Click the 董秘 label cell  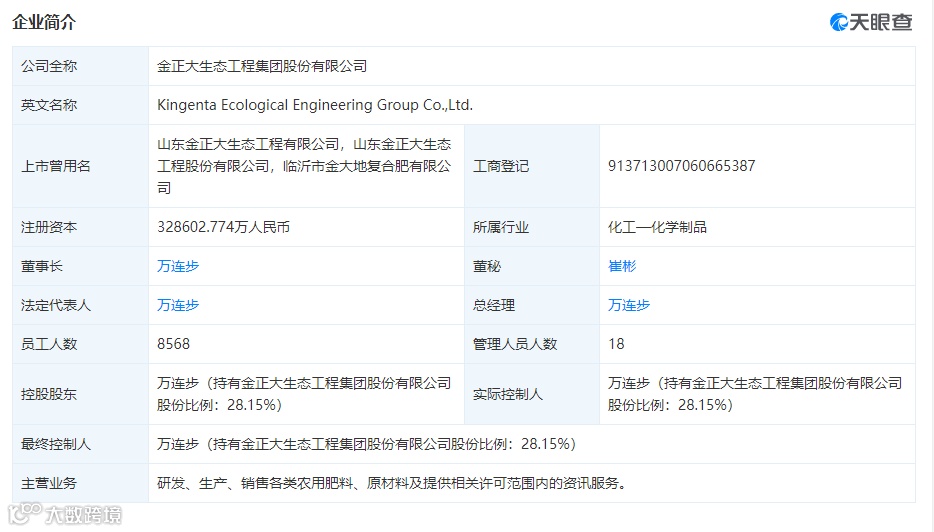tap(532, 266)
